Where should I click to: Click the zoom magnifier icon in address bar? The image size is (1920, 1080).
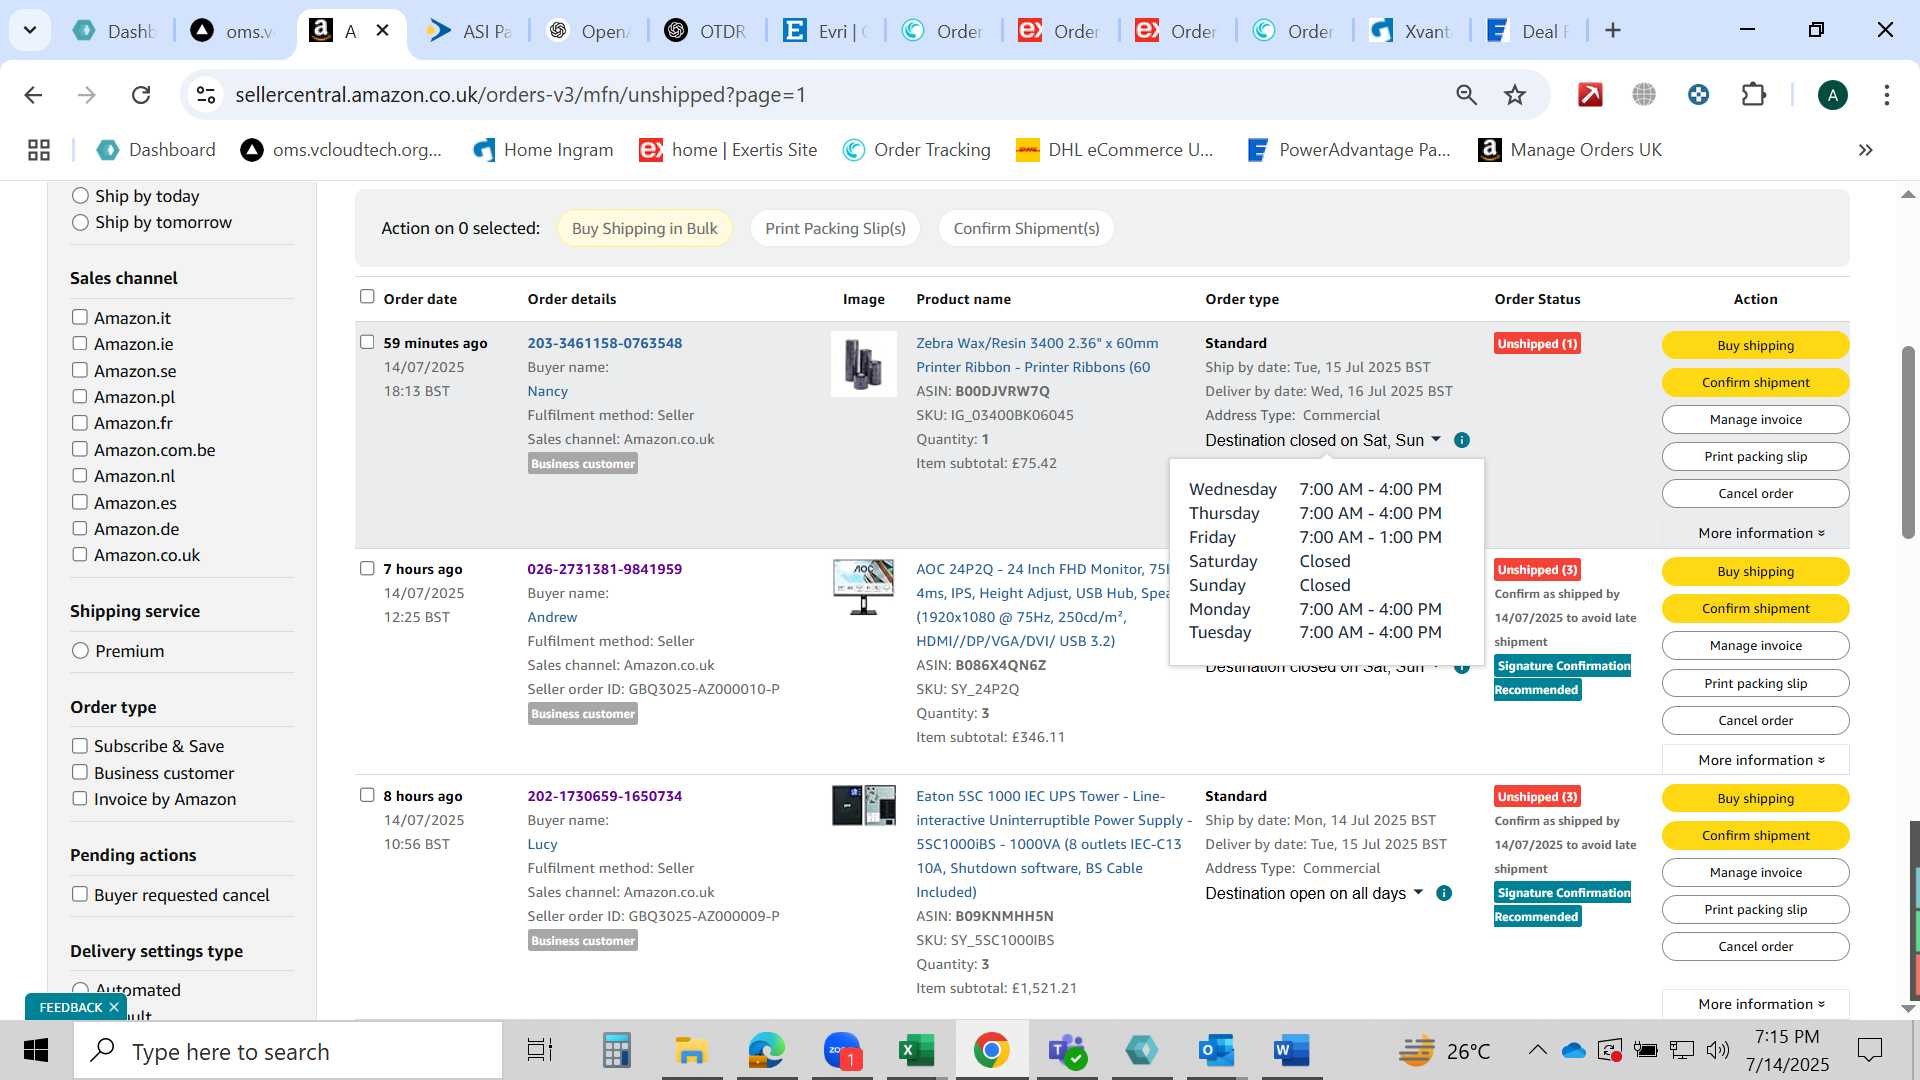point(1466,95)
